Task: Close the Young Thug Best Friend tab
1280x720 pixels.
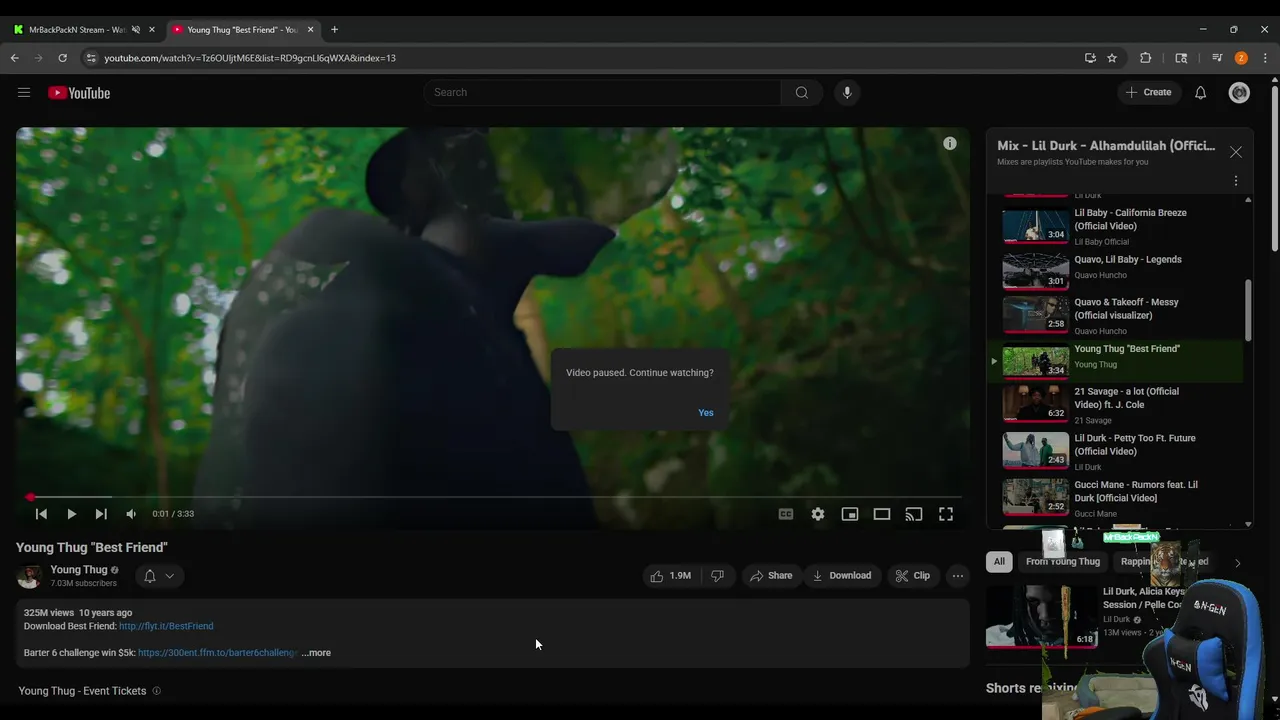Action: tap(310, 29)
